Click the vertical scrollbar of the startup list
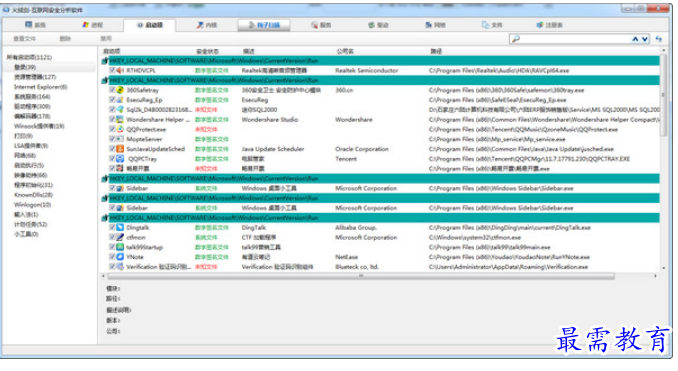Image resolution: width=678 pixels, height=371 pixels. tap(663, 95)
